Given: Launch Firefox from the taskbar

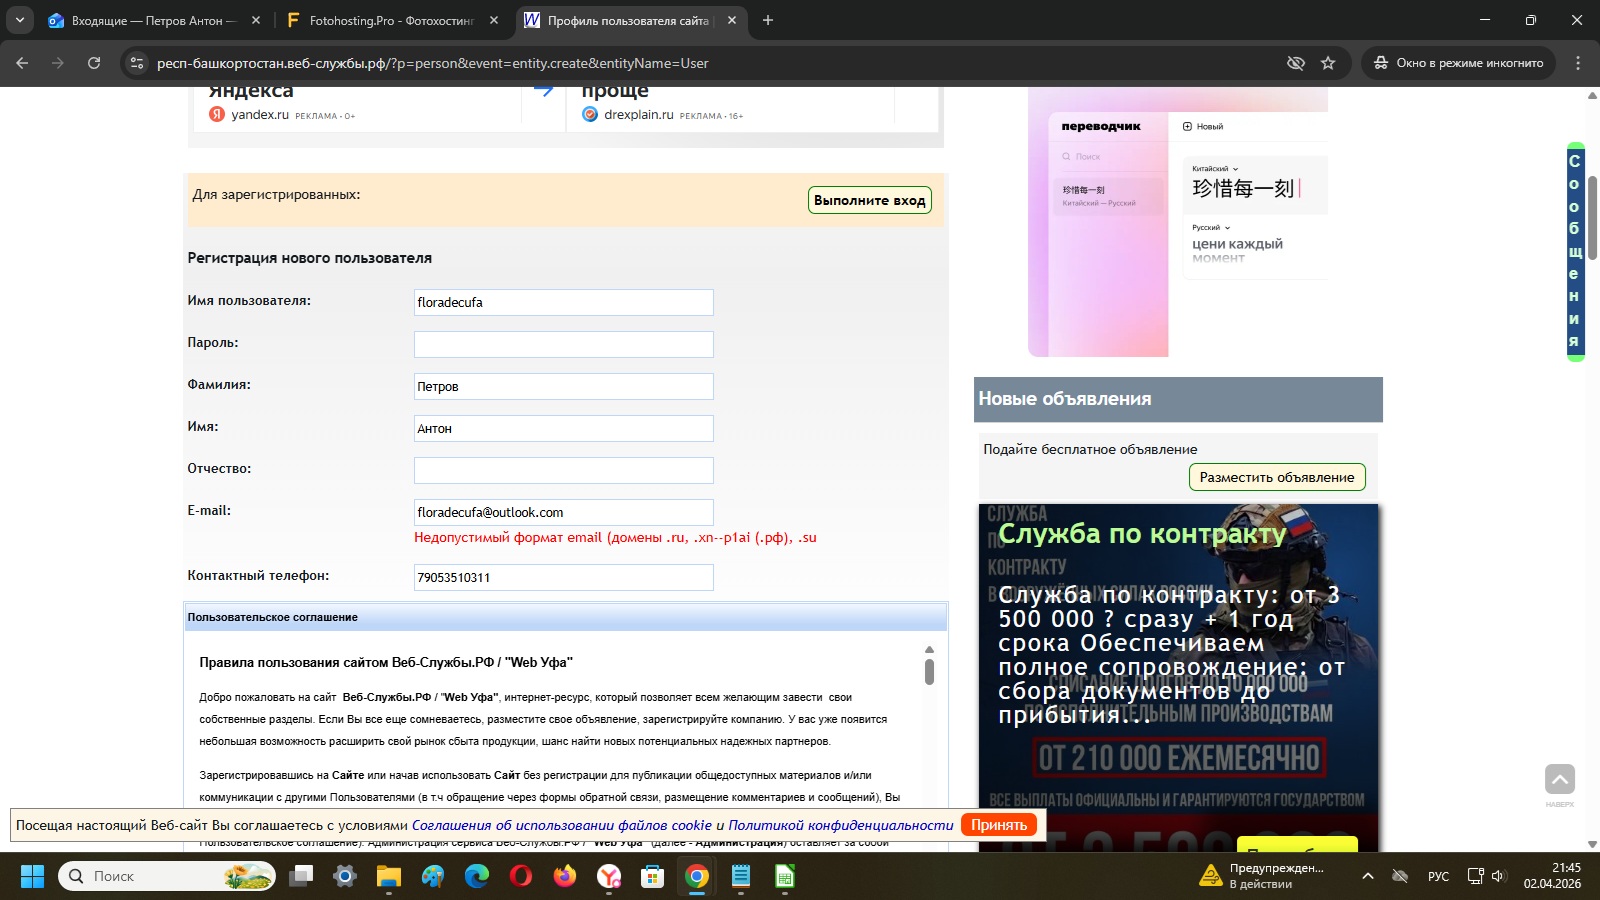Looking at the screenshot, I should (565, 876).
